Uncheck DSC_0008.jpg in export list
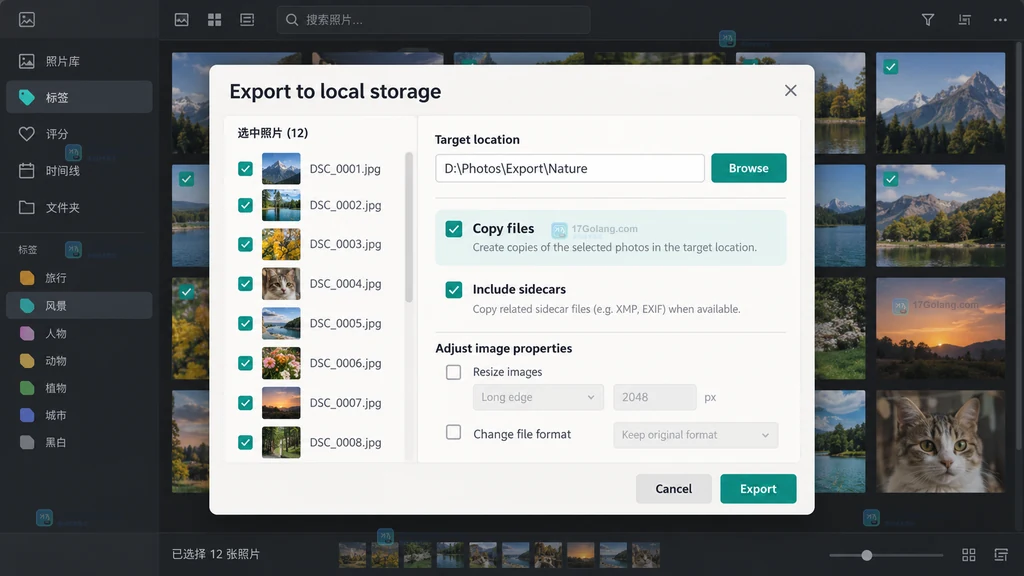Viewport: 1024px width, 576px height. tap(246, 443)
